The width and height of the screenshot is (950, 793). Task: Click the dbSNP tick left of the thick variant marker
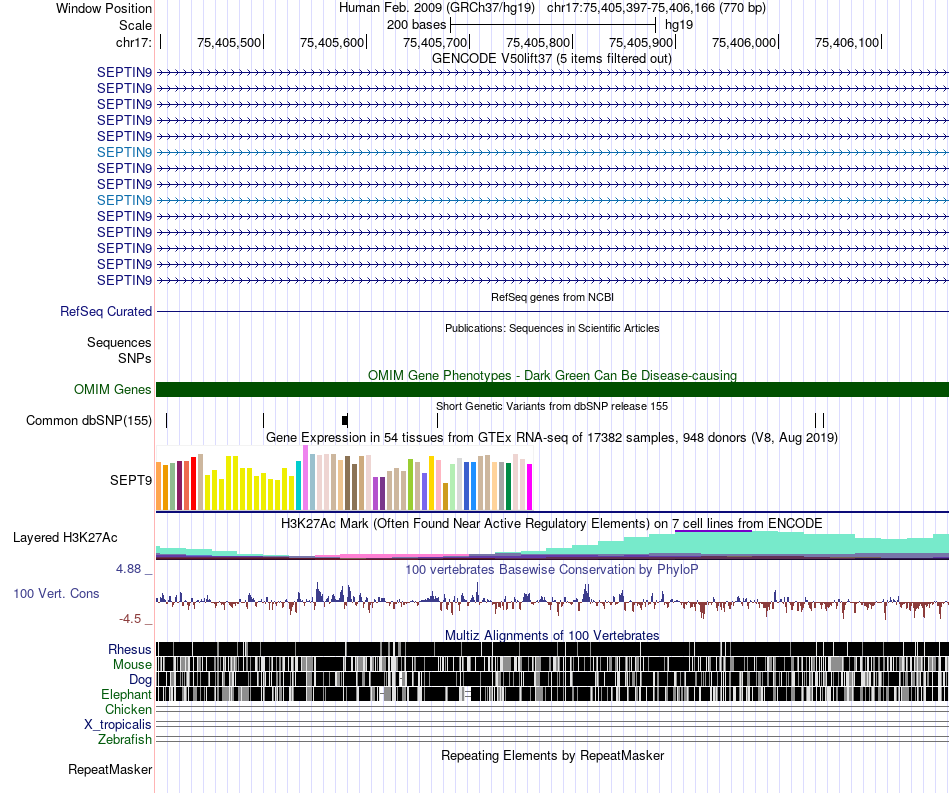(264, 420)
